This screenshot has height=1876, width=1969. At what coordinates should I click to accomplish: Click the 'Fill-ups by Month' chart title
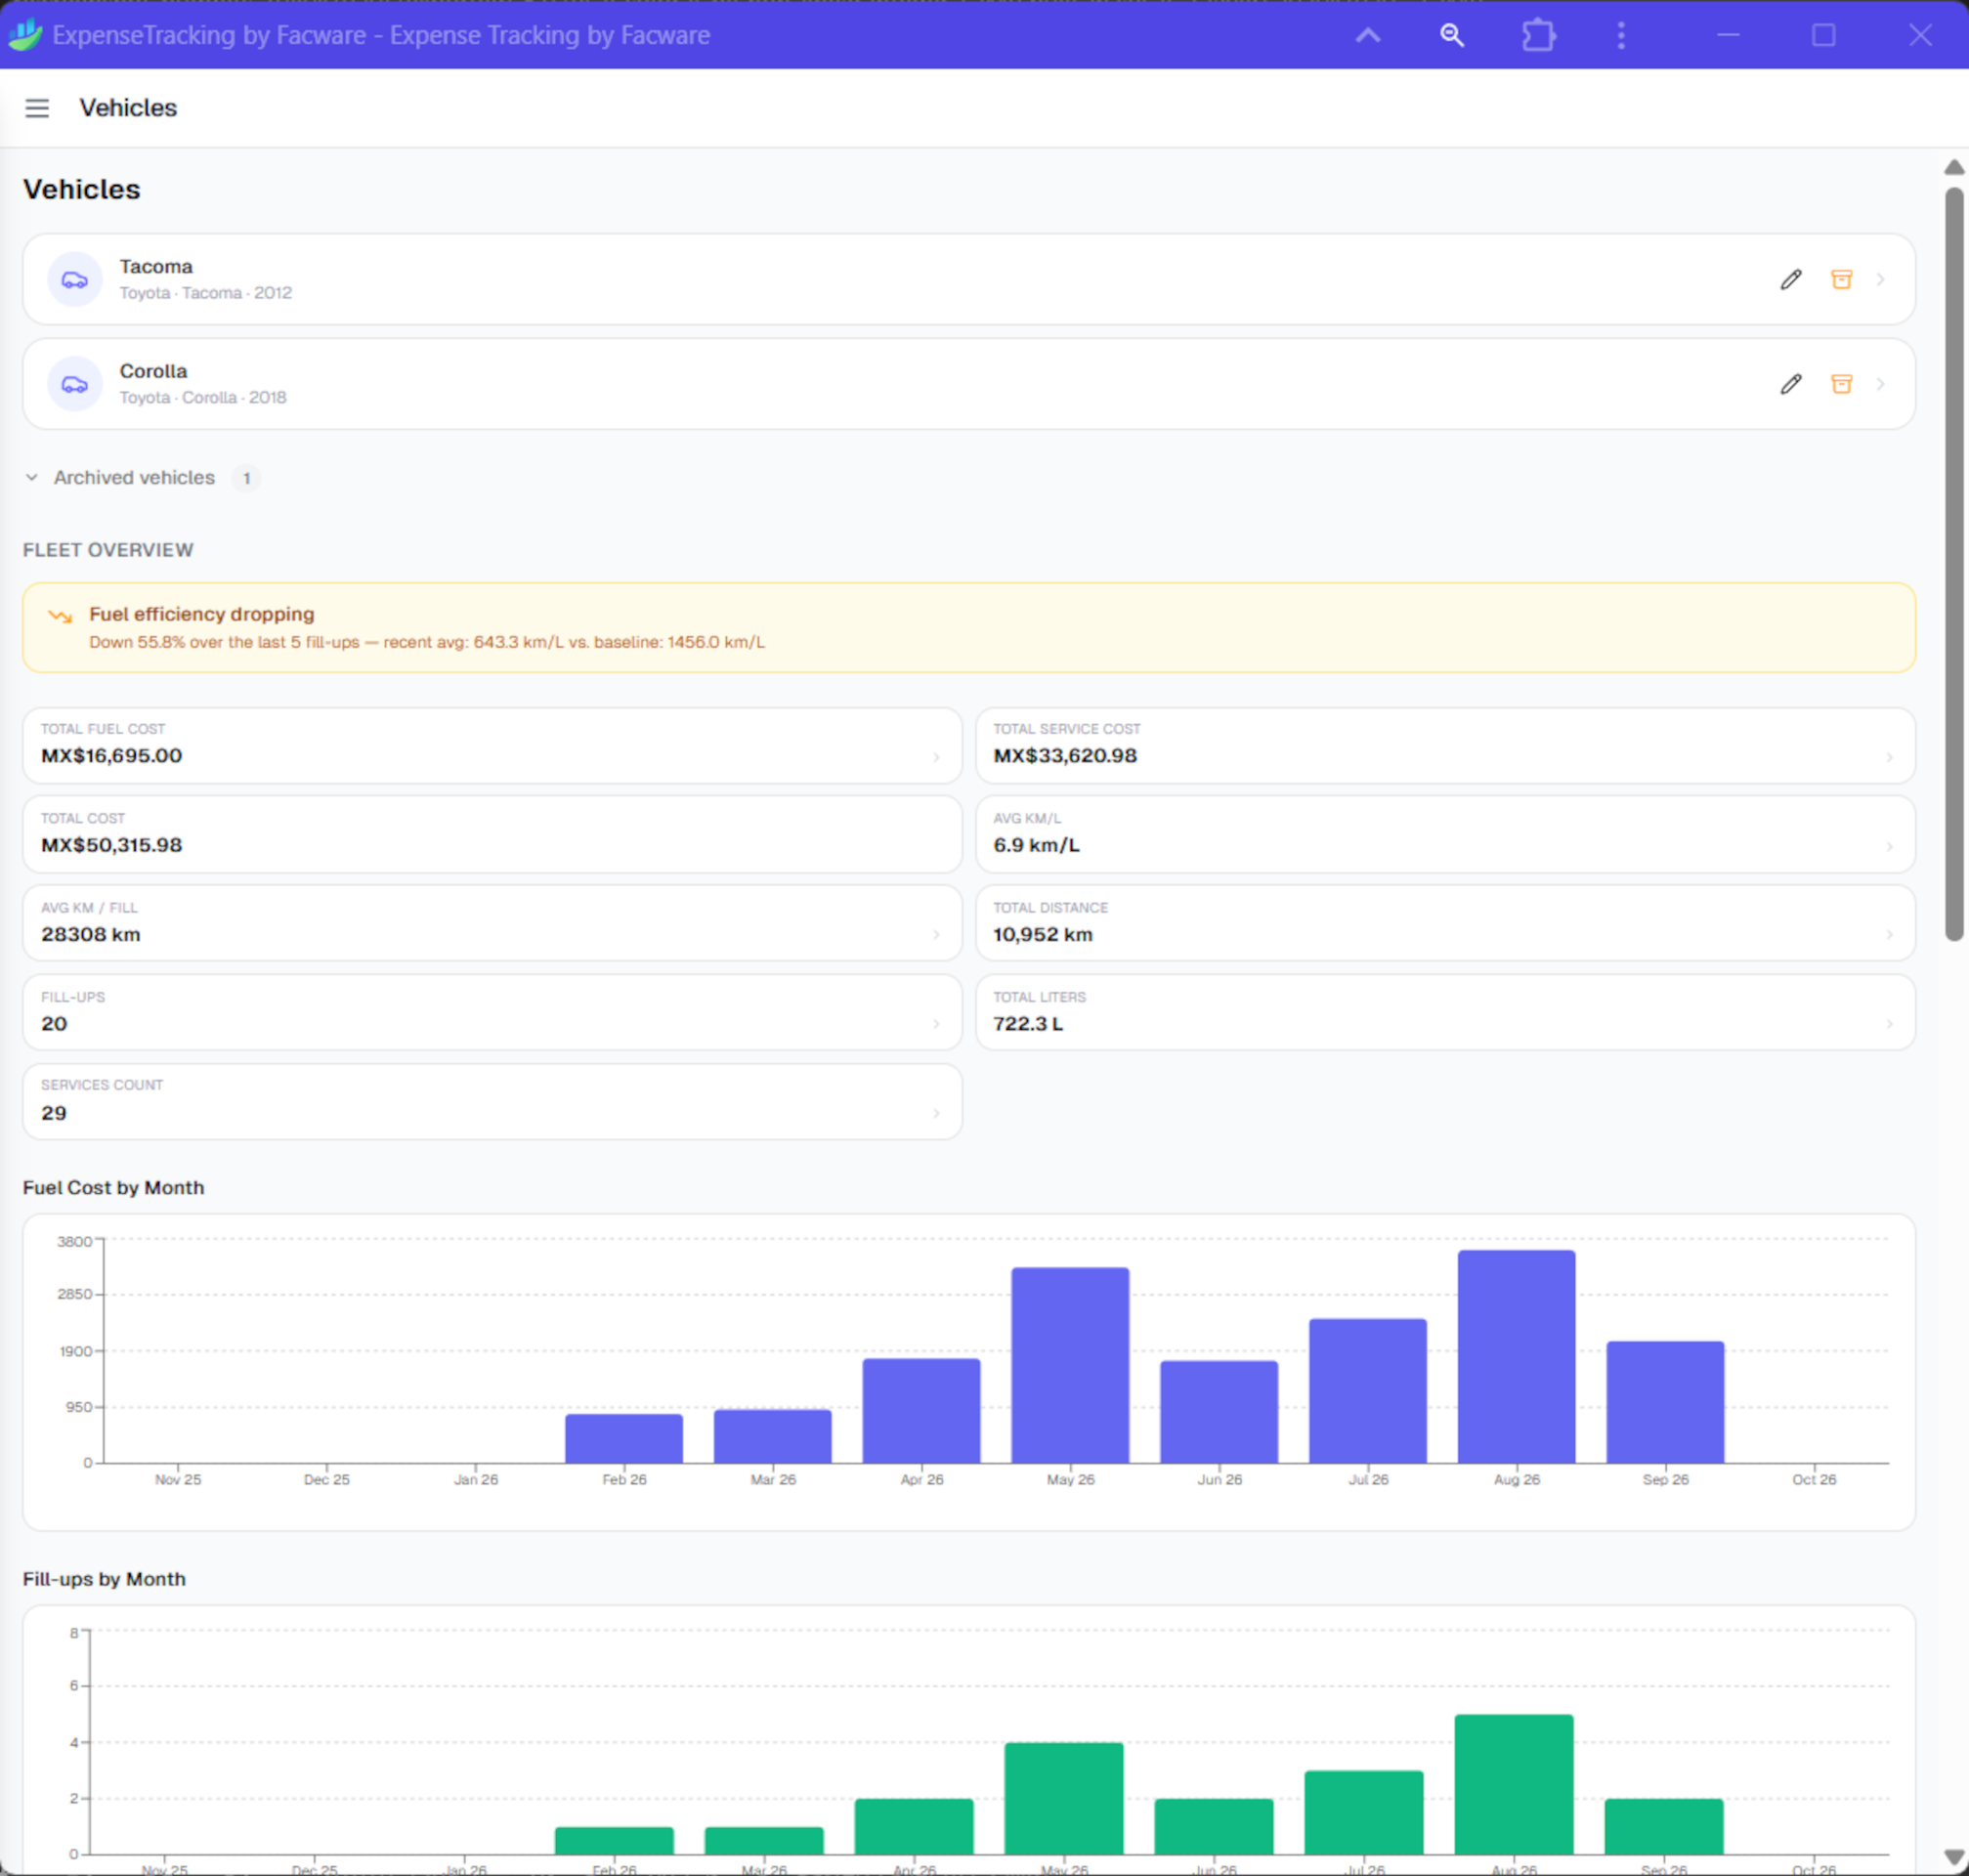click(104, 1579)
